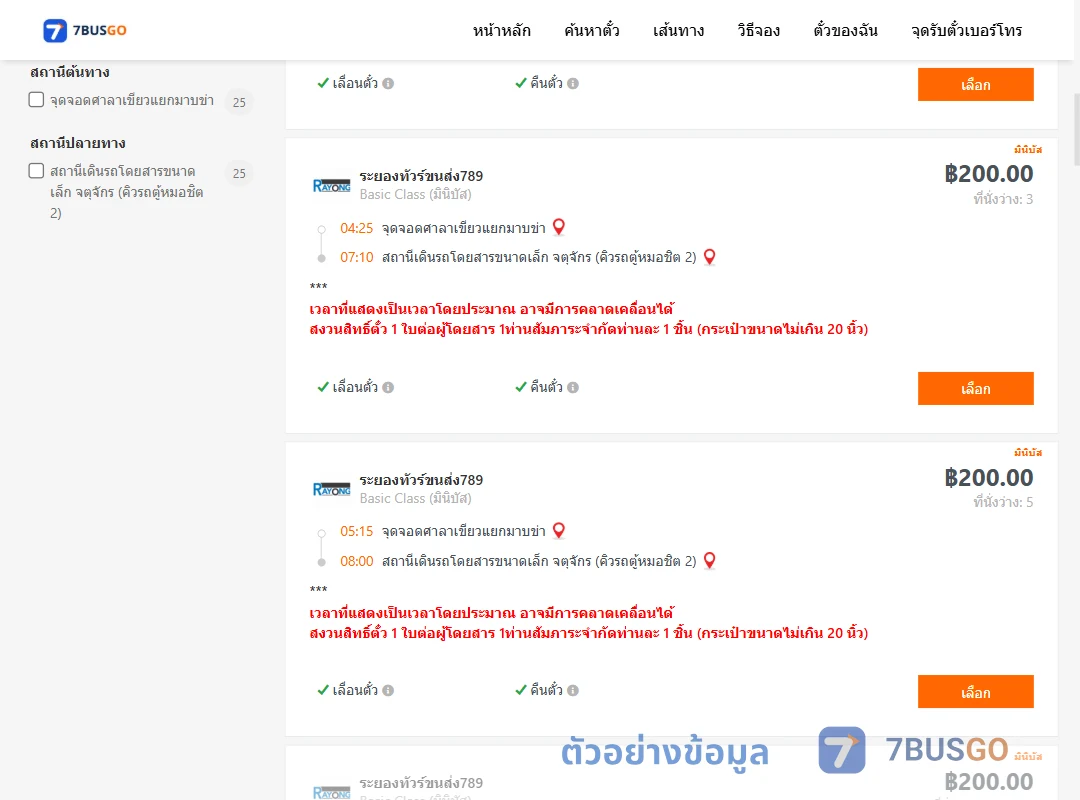The image size is (1080, 800).
Task: Open วิธีจอง navigation link
Action: (758, 30)
